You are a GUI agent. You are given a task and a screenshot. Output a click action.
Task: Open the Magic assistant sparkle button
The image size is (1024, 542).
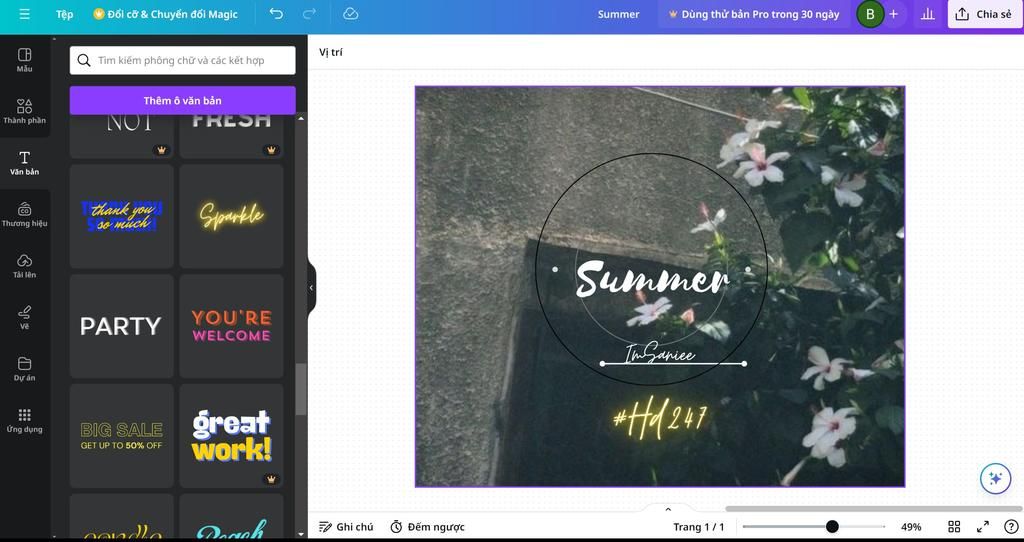tap(995, 479)
